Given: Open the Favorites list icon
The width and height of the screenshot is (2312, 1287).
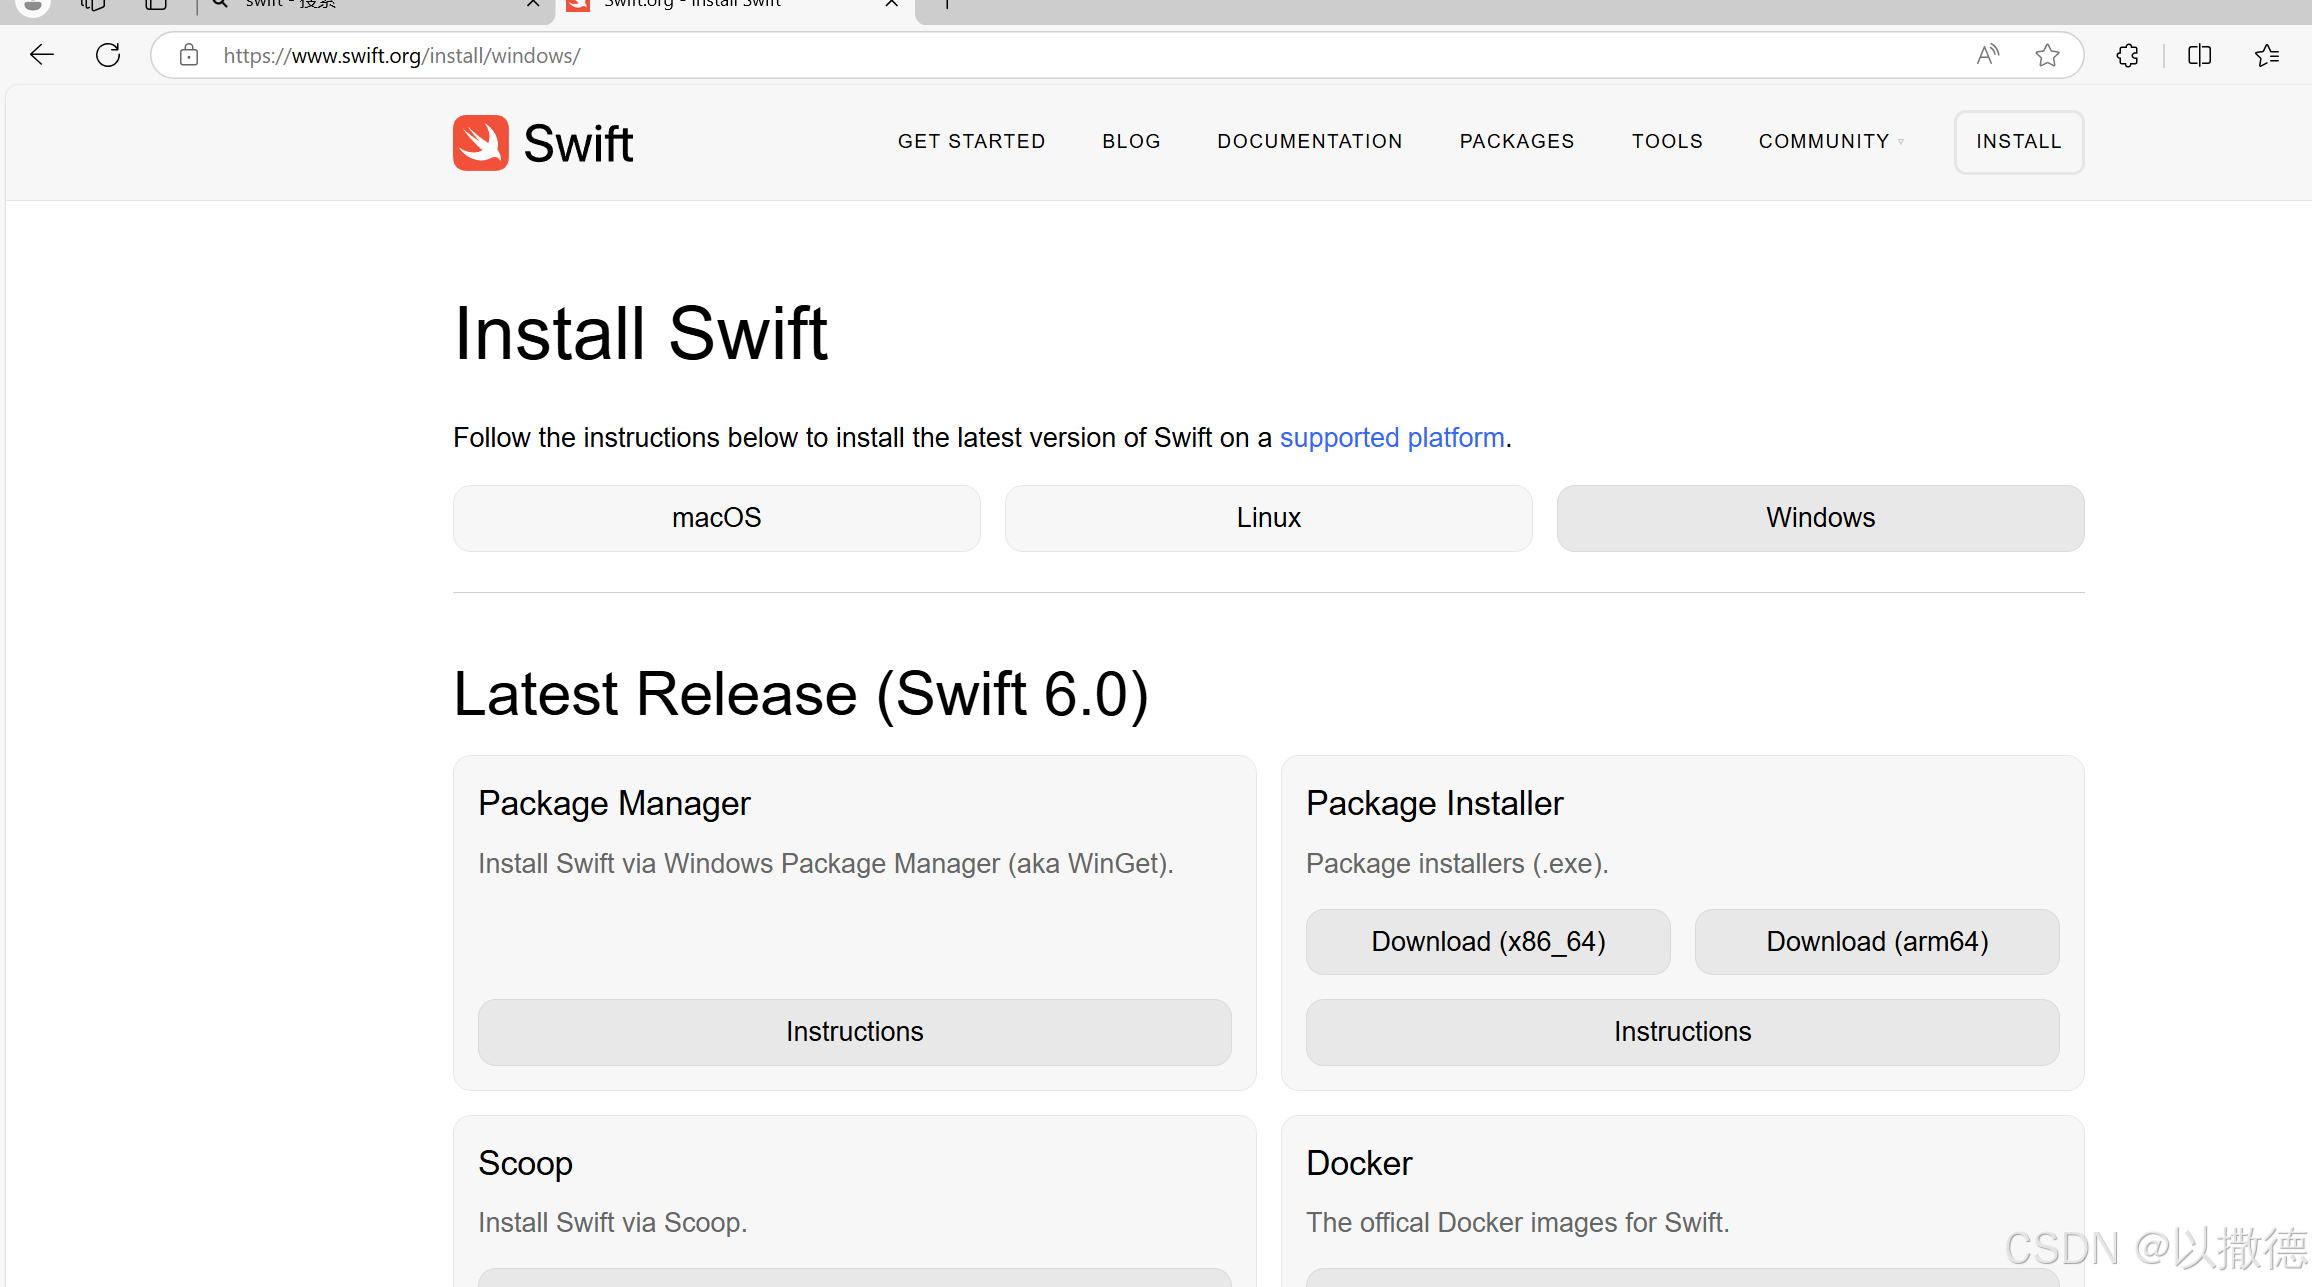Looking at the screenshot, I should click(x=2267, y=55).
